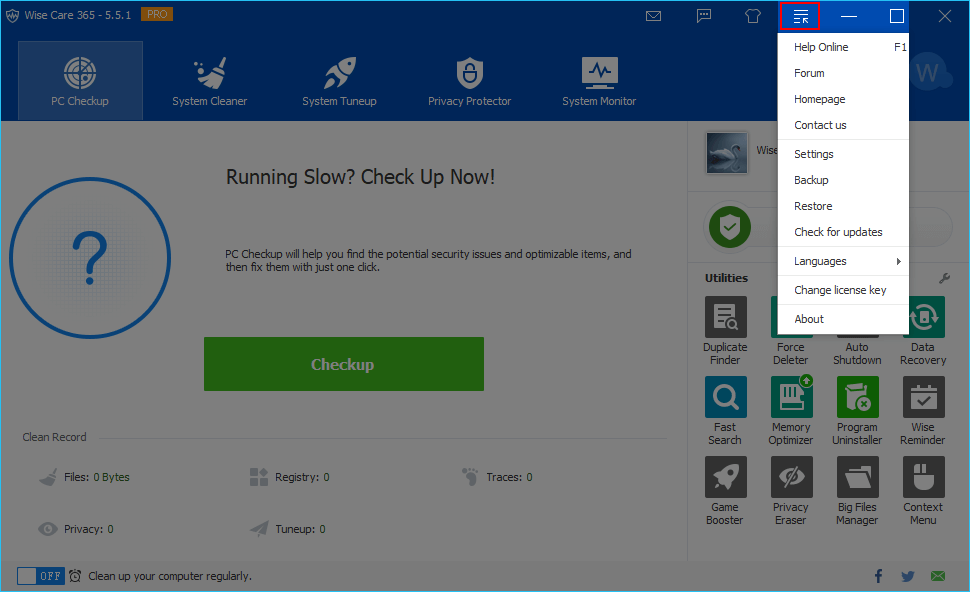This screenshot has height=592, width=970.
Task: Toggle the scheduled cleanup OFF switch
Action: point(40,576)
